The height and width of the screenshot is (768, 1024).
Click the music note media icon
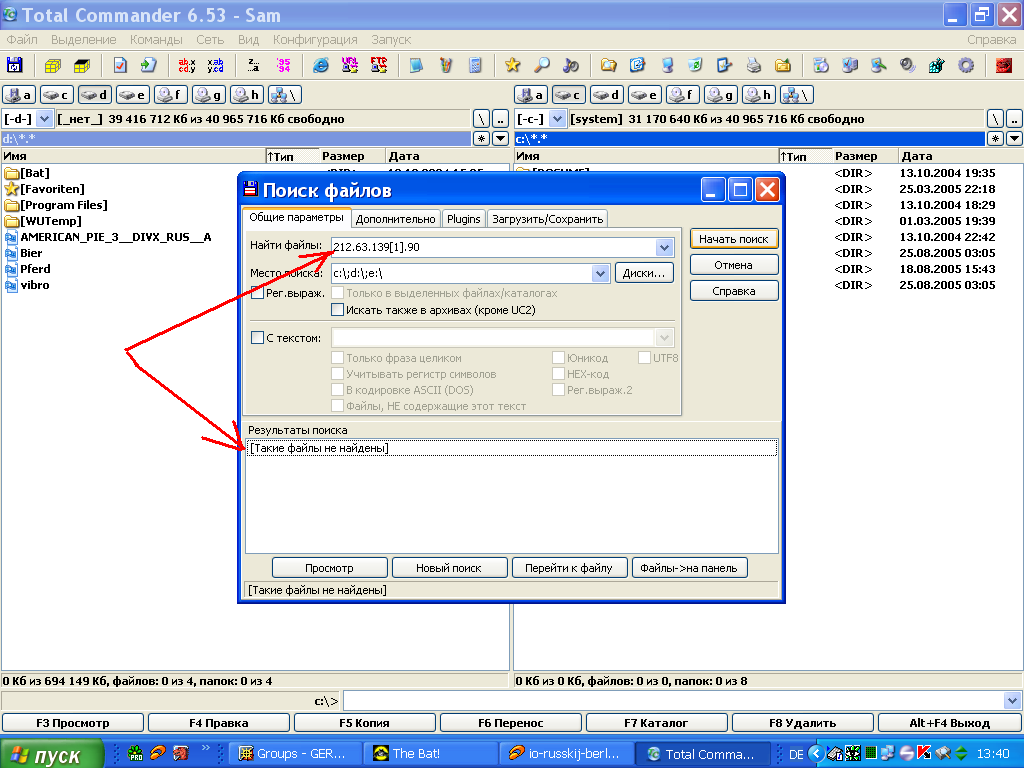(x=571, y=65)
